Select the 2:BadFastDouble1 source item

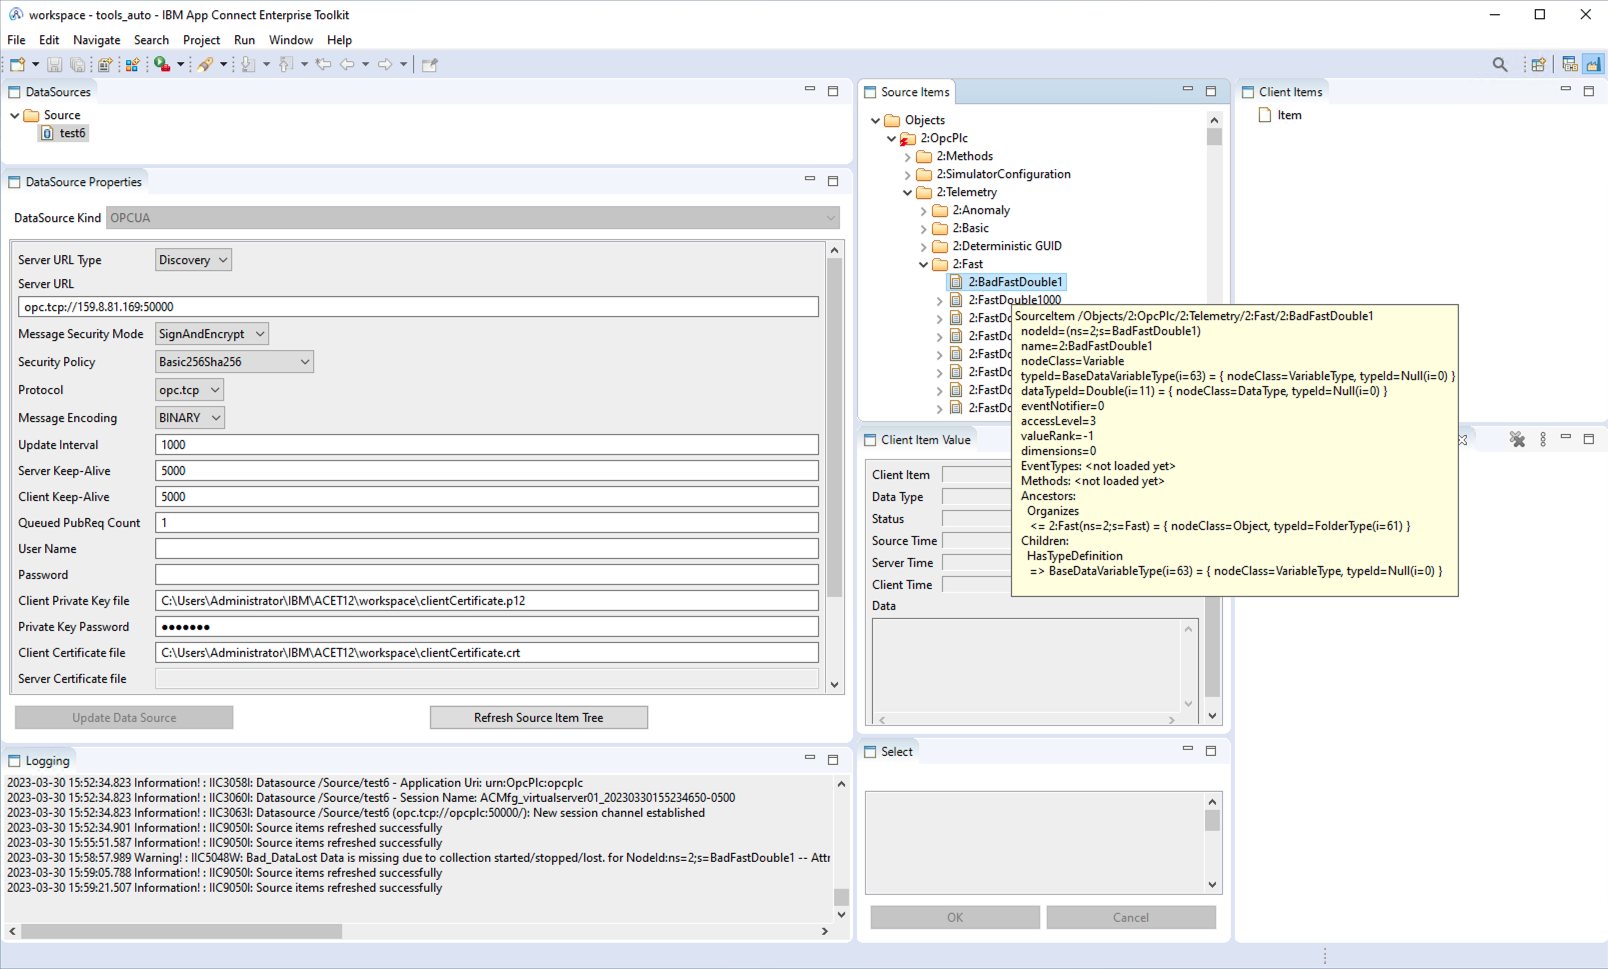1007,282
